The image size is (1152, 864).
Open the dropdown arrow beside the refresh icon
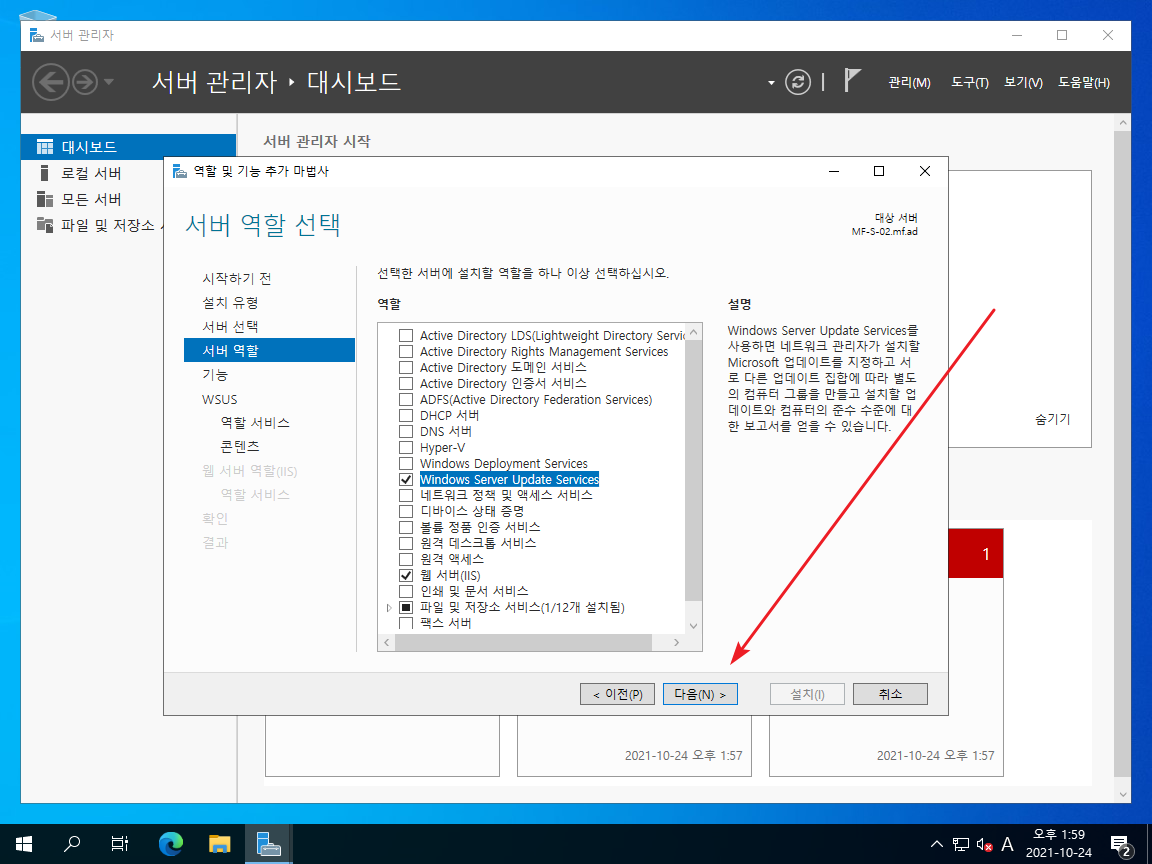click(771, 83)
